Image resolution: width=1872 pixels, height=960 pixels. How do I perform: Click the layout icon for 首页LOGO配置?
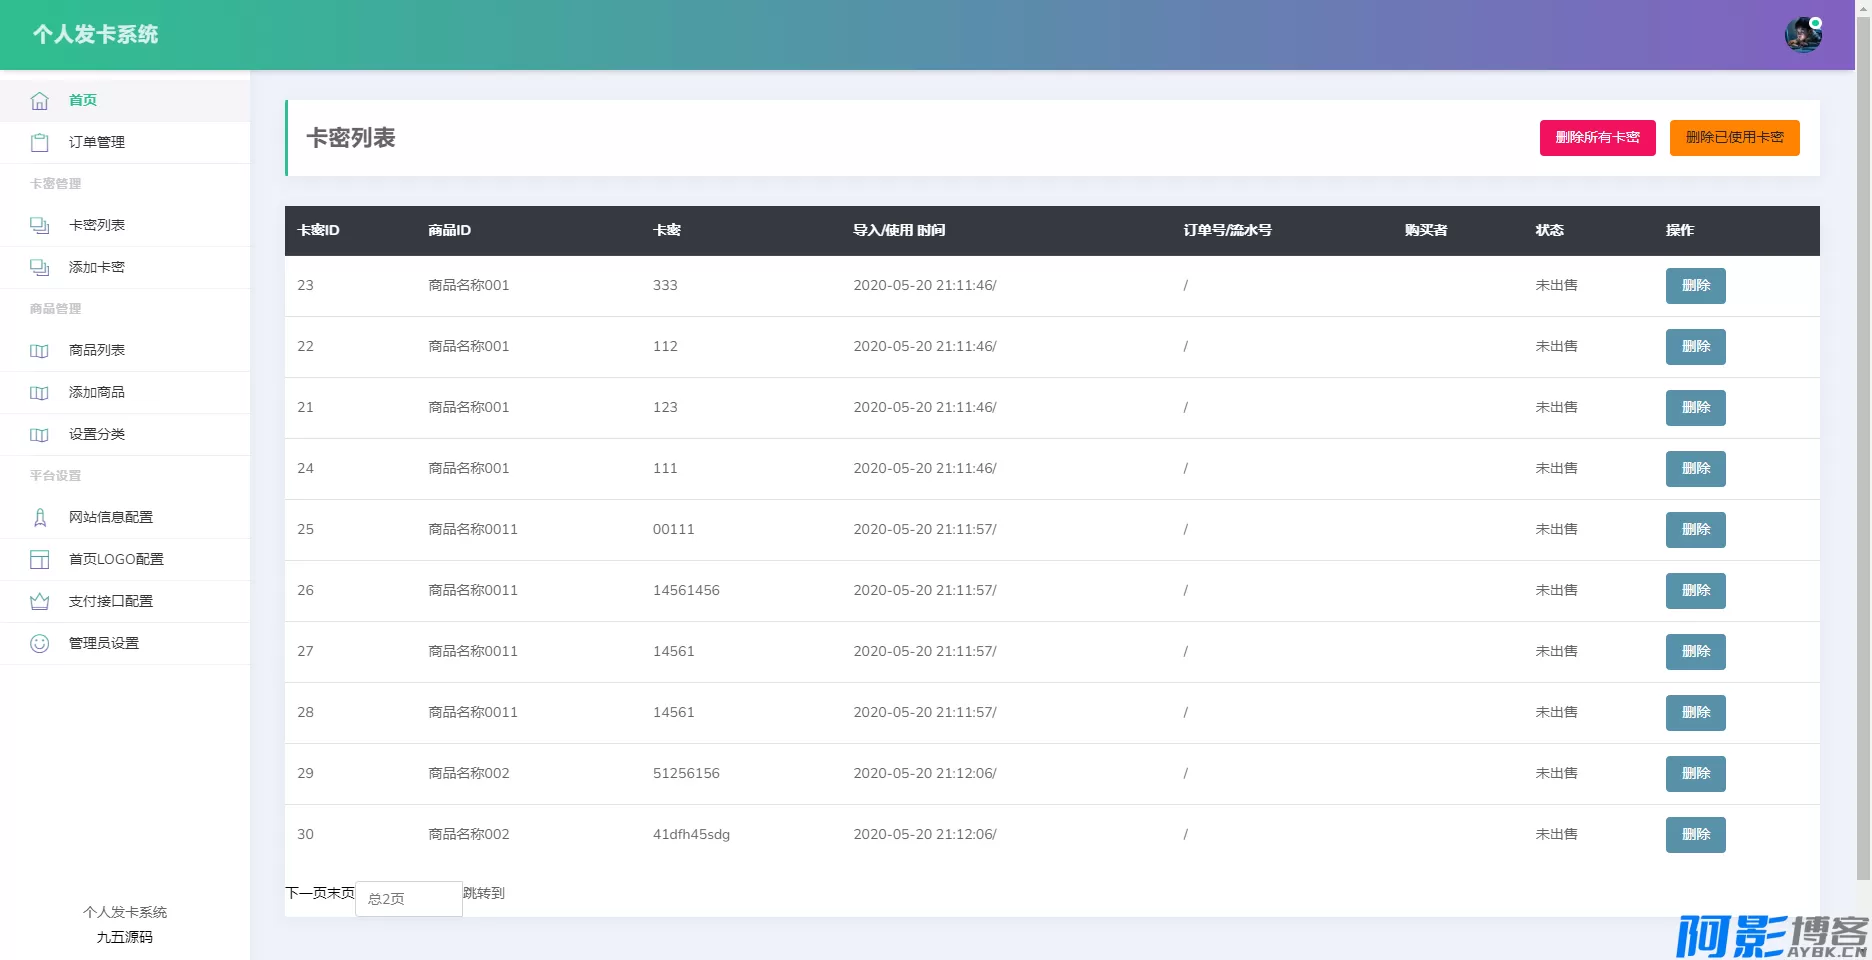pyautogui.click(x=39, y=560)
